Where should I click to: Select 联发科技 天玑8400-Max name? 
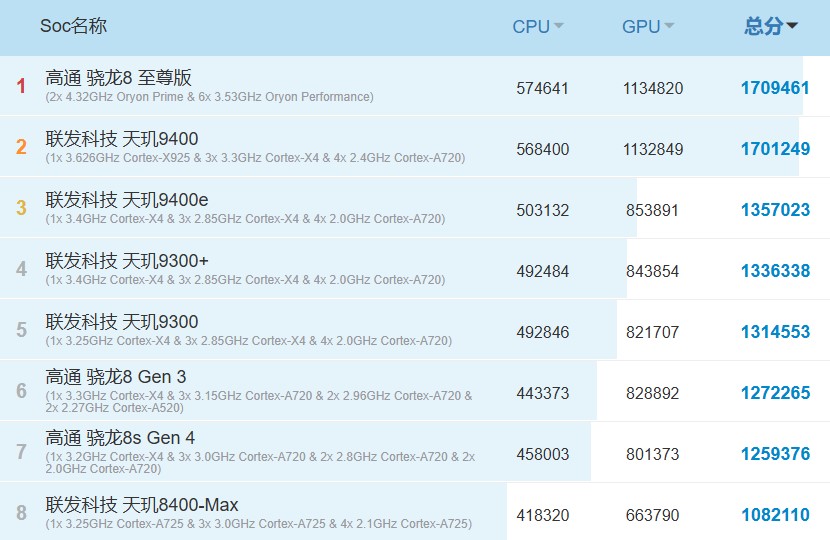click(x=142, y=505)
